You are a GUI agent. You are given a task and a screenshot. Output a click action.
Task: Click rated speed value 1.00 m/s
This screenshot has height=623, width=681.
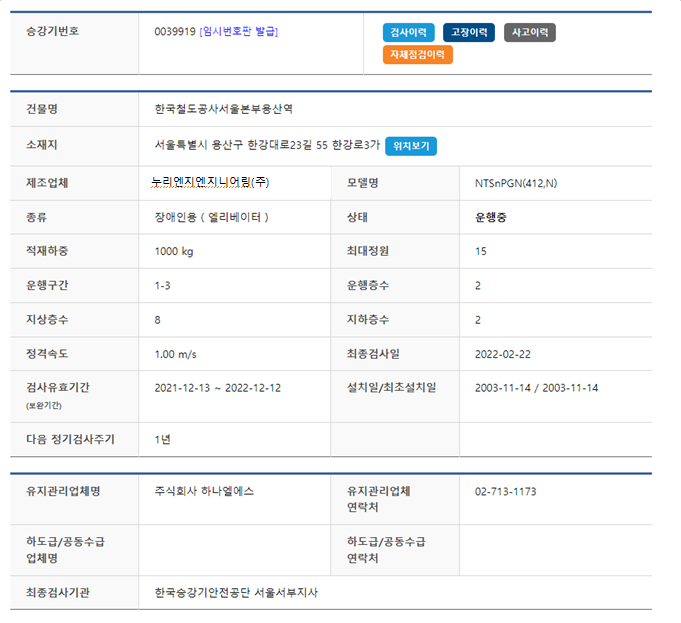point(175,355)
